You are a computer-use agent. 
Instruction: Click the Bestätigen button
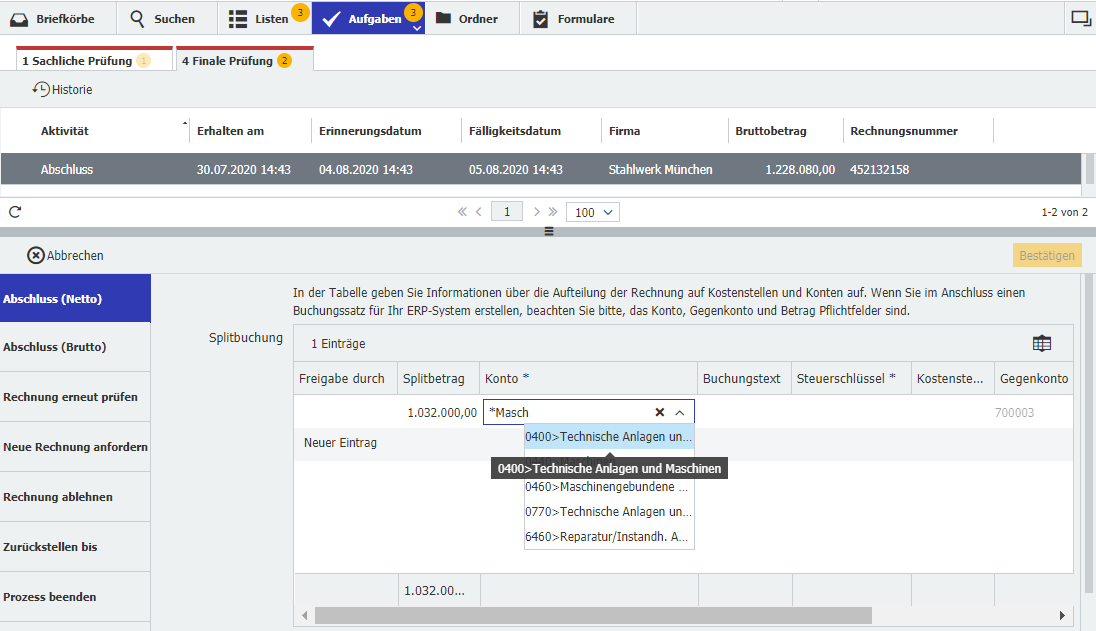tap(1047, 256)
